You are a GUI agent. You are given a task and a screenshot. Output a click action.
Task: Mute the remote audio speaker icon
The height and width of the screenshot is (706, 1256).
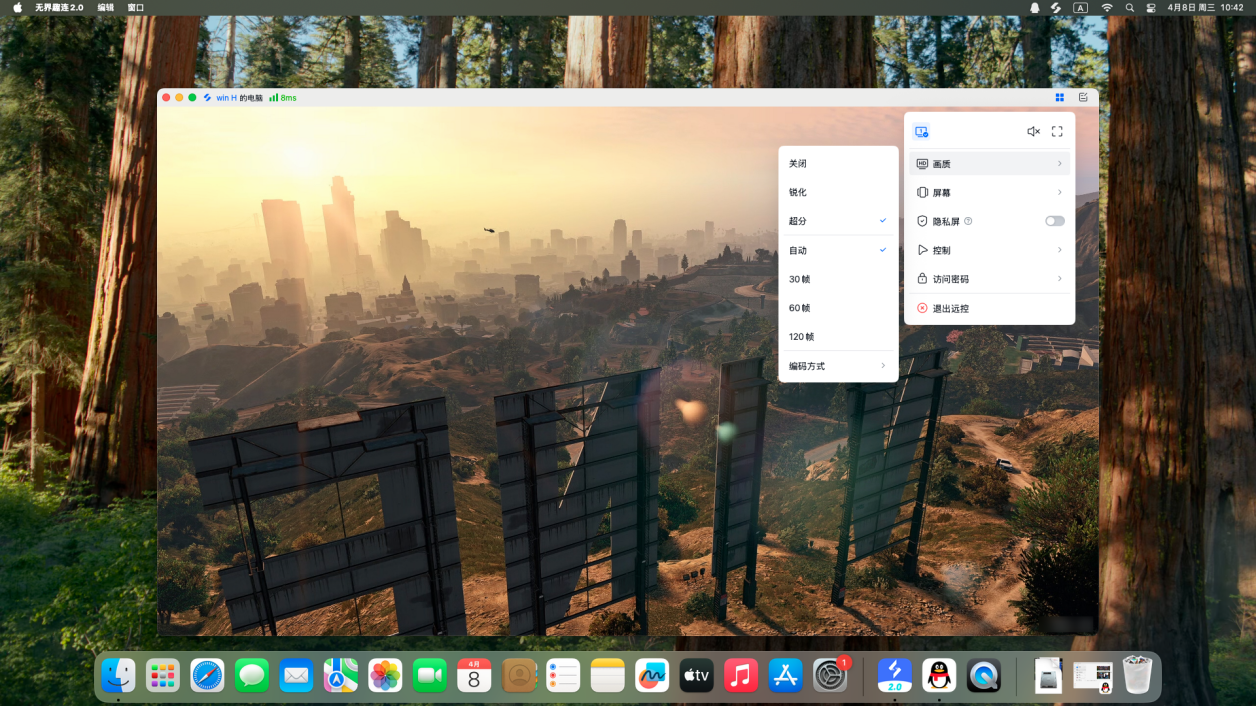tap(1033, 131)
